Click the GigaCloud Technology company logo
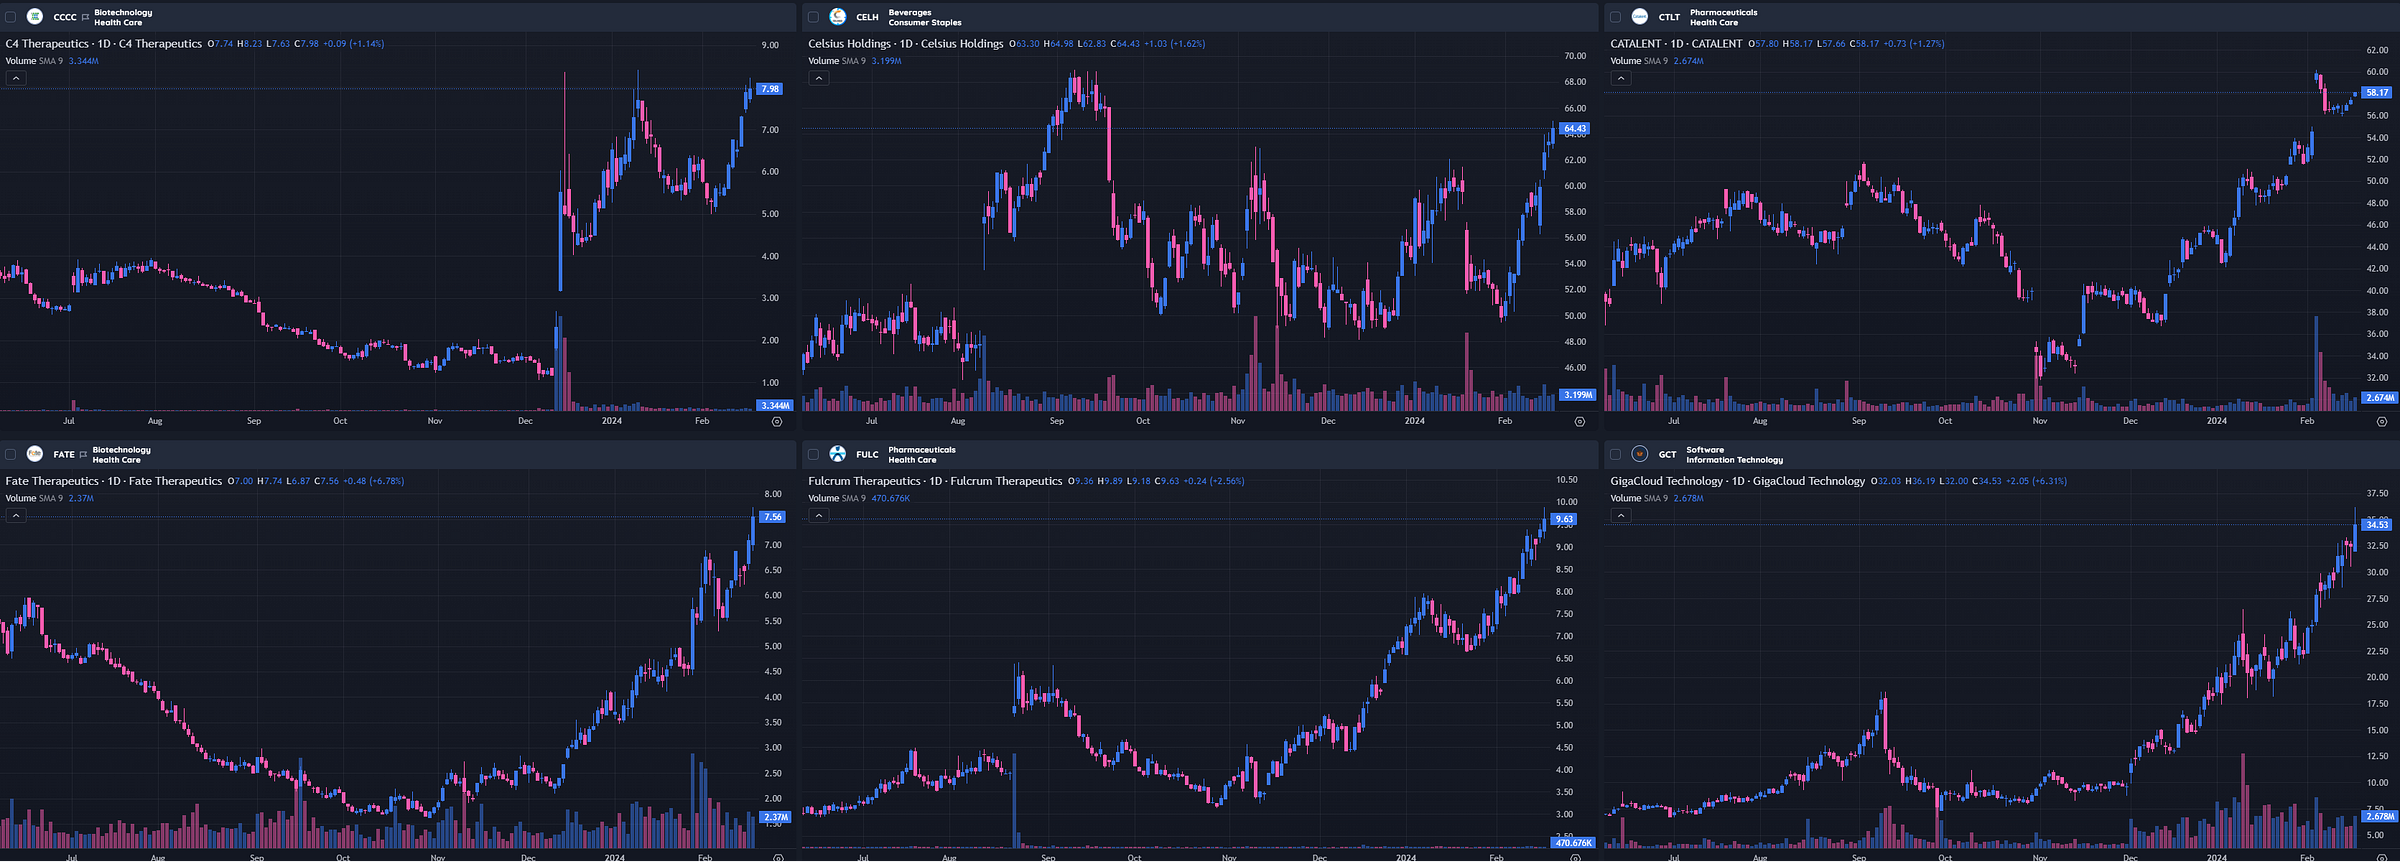The height and width of the screenshot is (862, 2400). click(x=1640, y=454)
